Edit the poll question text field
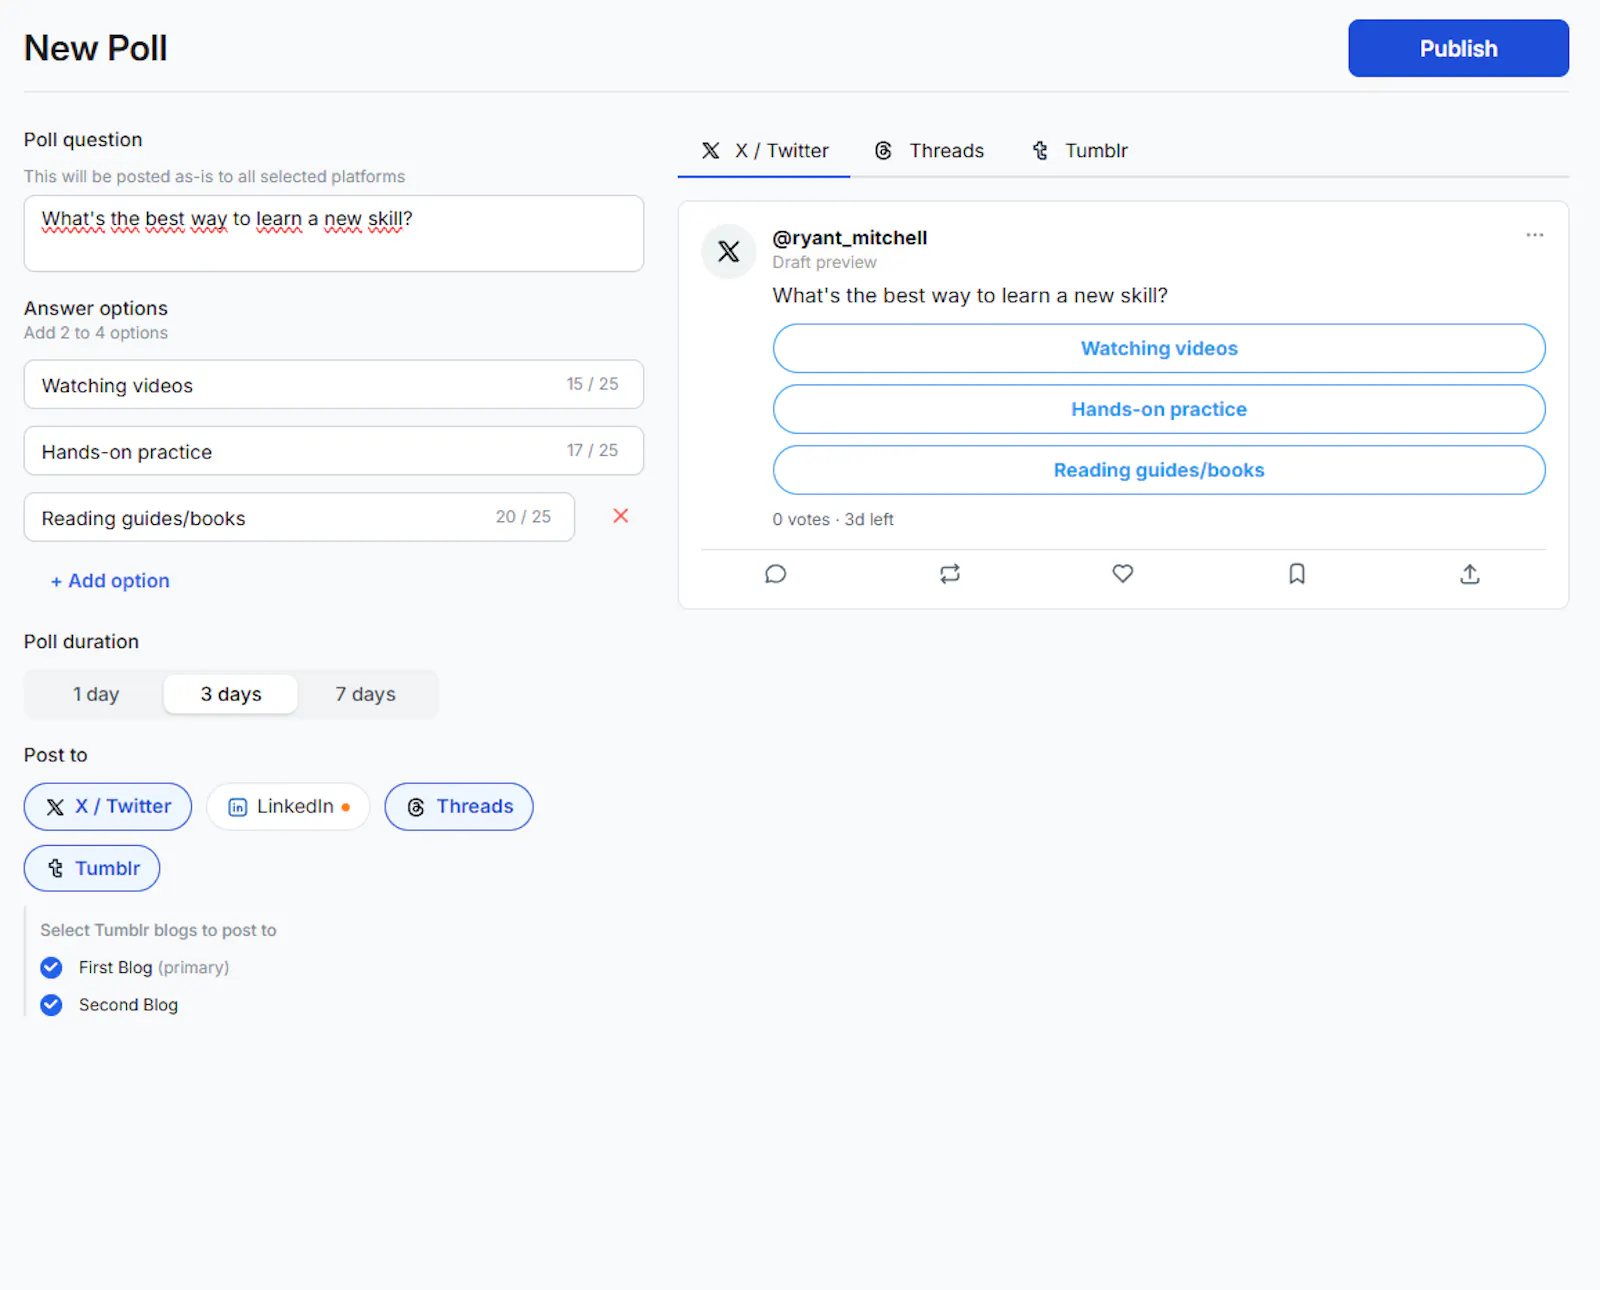 [x=333, y=233]
